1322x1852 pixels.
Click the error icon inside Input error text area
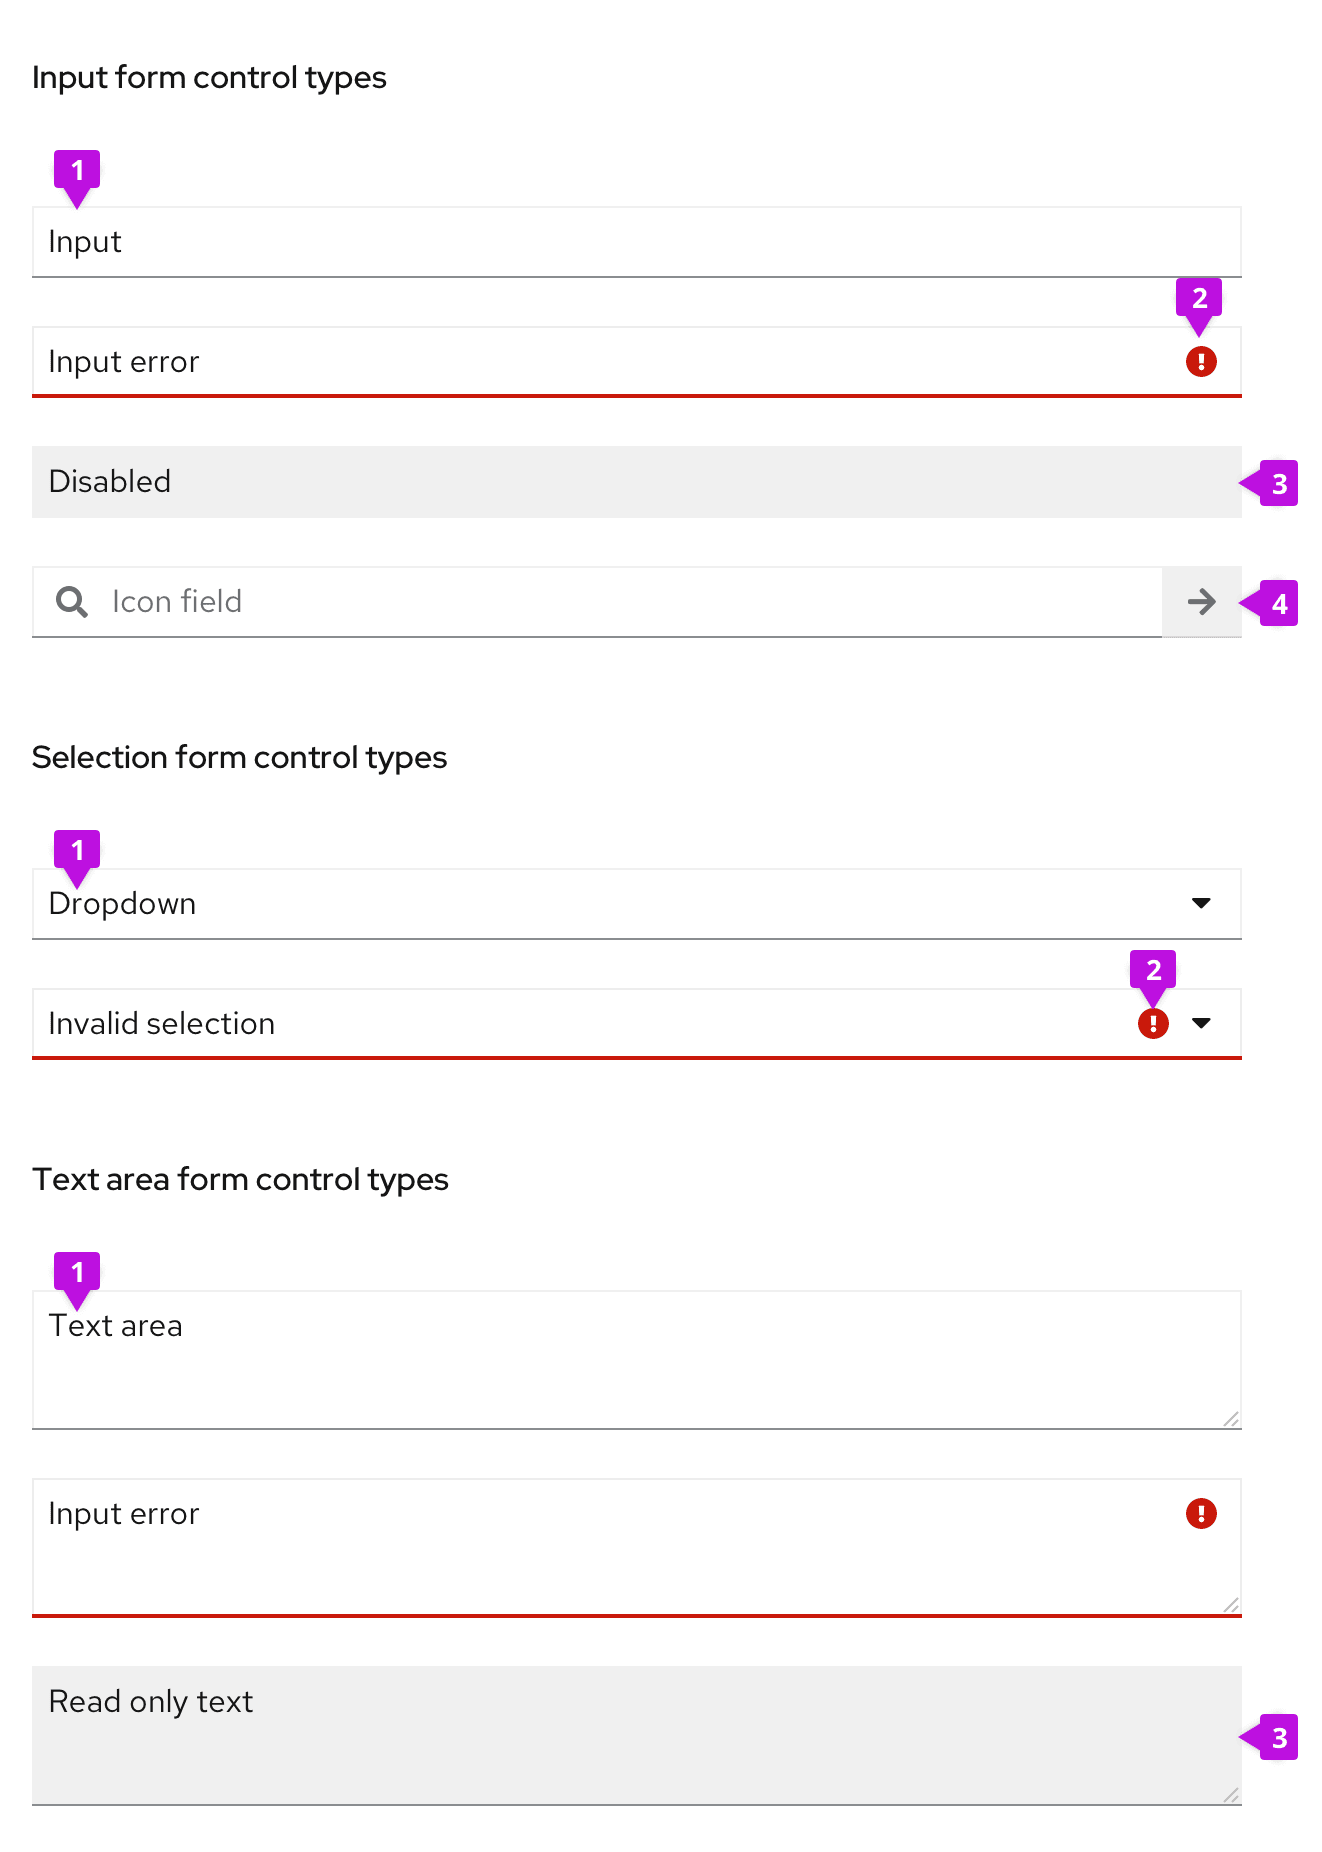(x=1201, y=1513)
